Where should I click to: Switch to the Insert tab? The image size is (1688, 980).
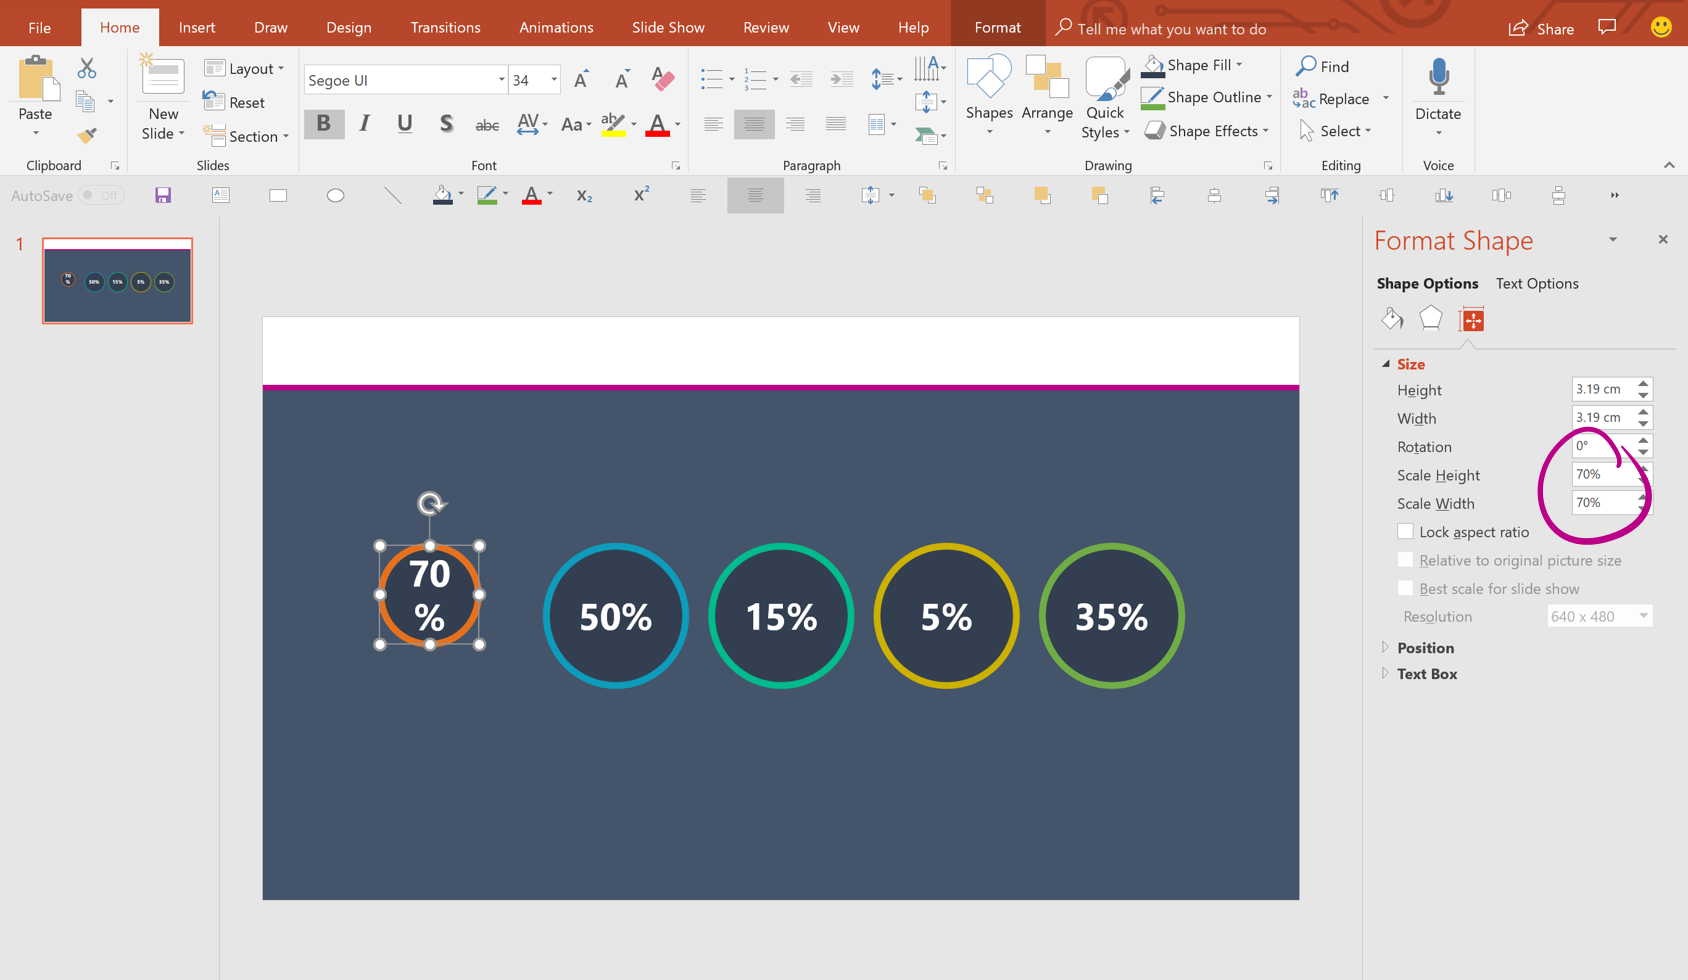click(197, 28)
